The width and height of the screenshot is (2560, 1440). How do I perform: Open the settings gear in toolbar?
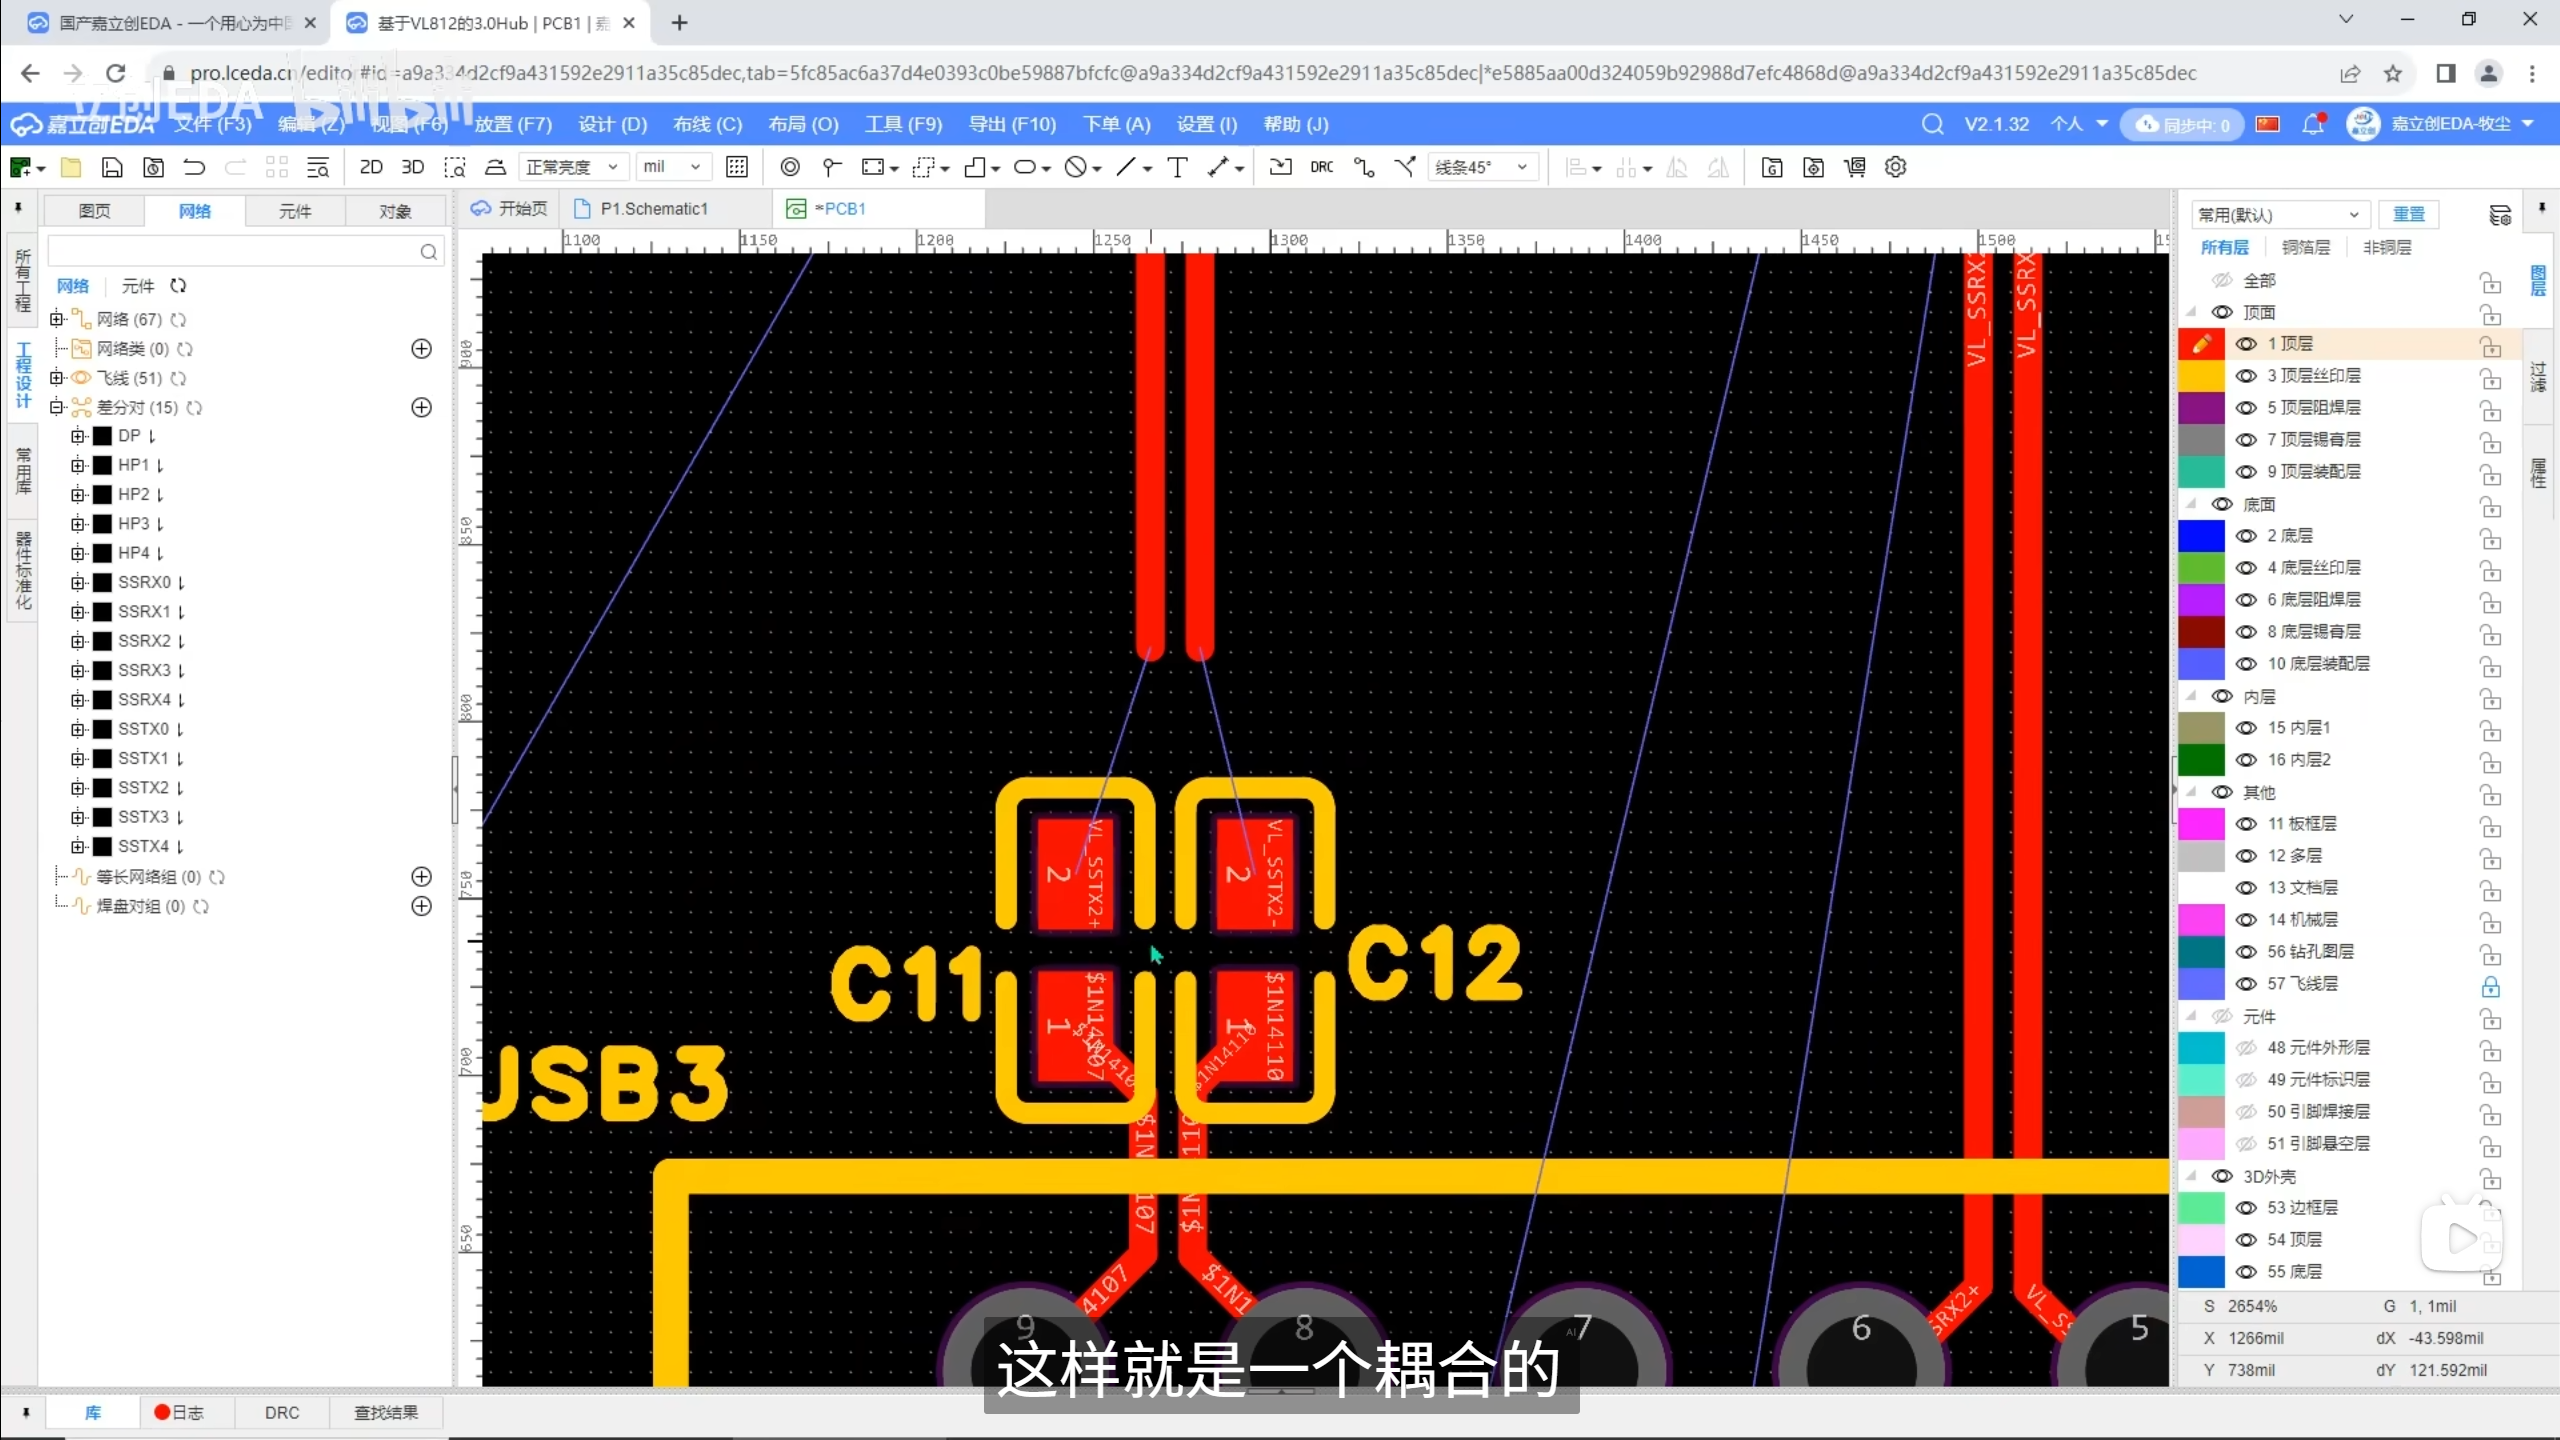tap(1895, 167)
